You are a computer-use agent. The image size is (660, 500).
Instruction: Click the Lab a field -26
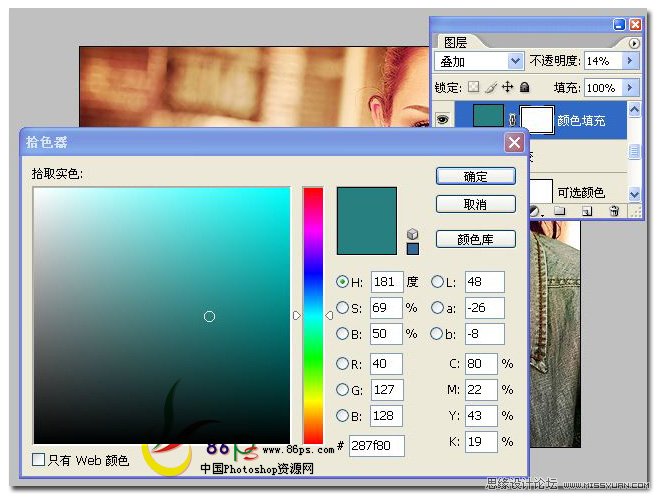pyautogui.click(x=485, y=308)
